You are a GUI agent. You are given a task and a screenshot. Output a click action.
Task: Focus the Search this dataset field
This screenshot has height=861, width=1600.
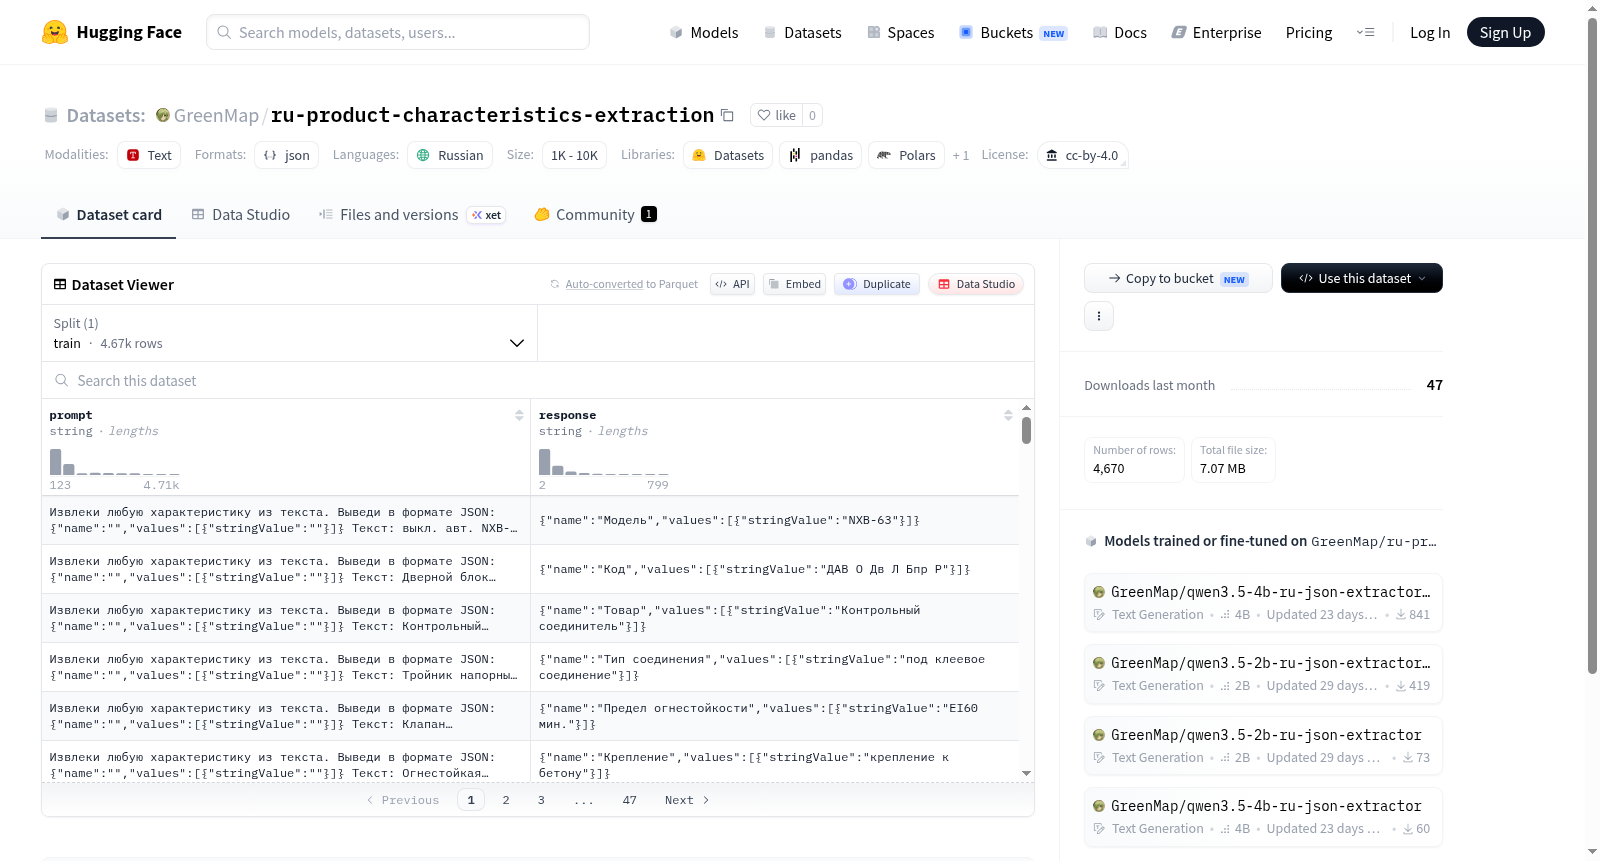click(x=538, y=380)
